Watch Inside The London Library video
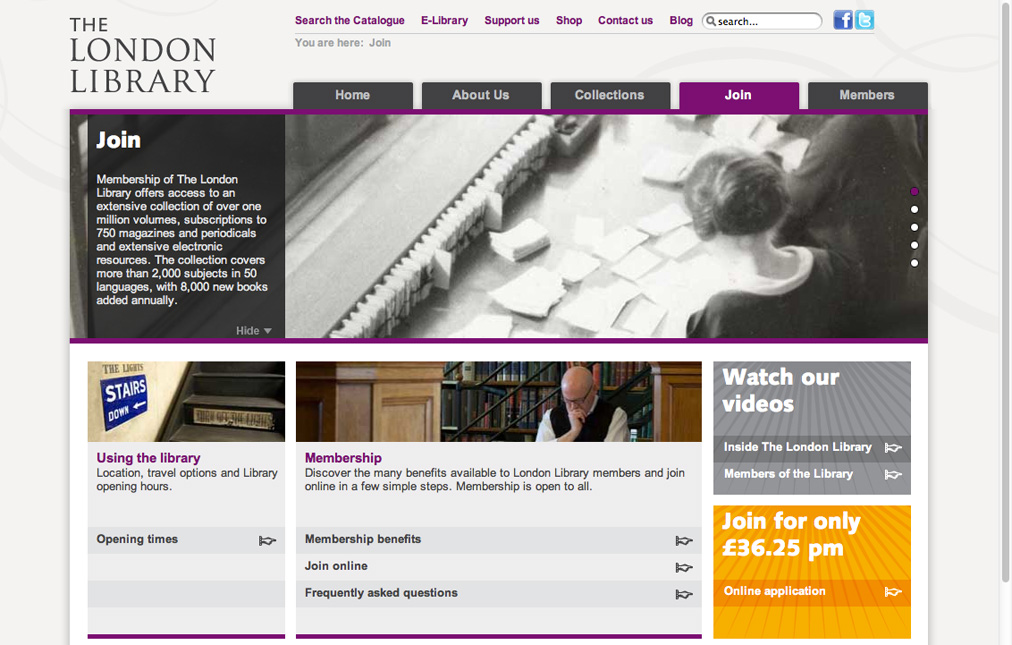The image size is (1012, 645). pos(798,447)
